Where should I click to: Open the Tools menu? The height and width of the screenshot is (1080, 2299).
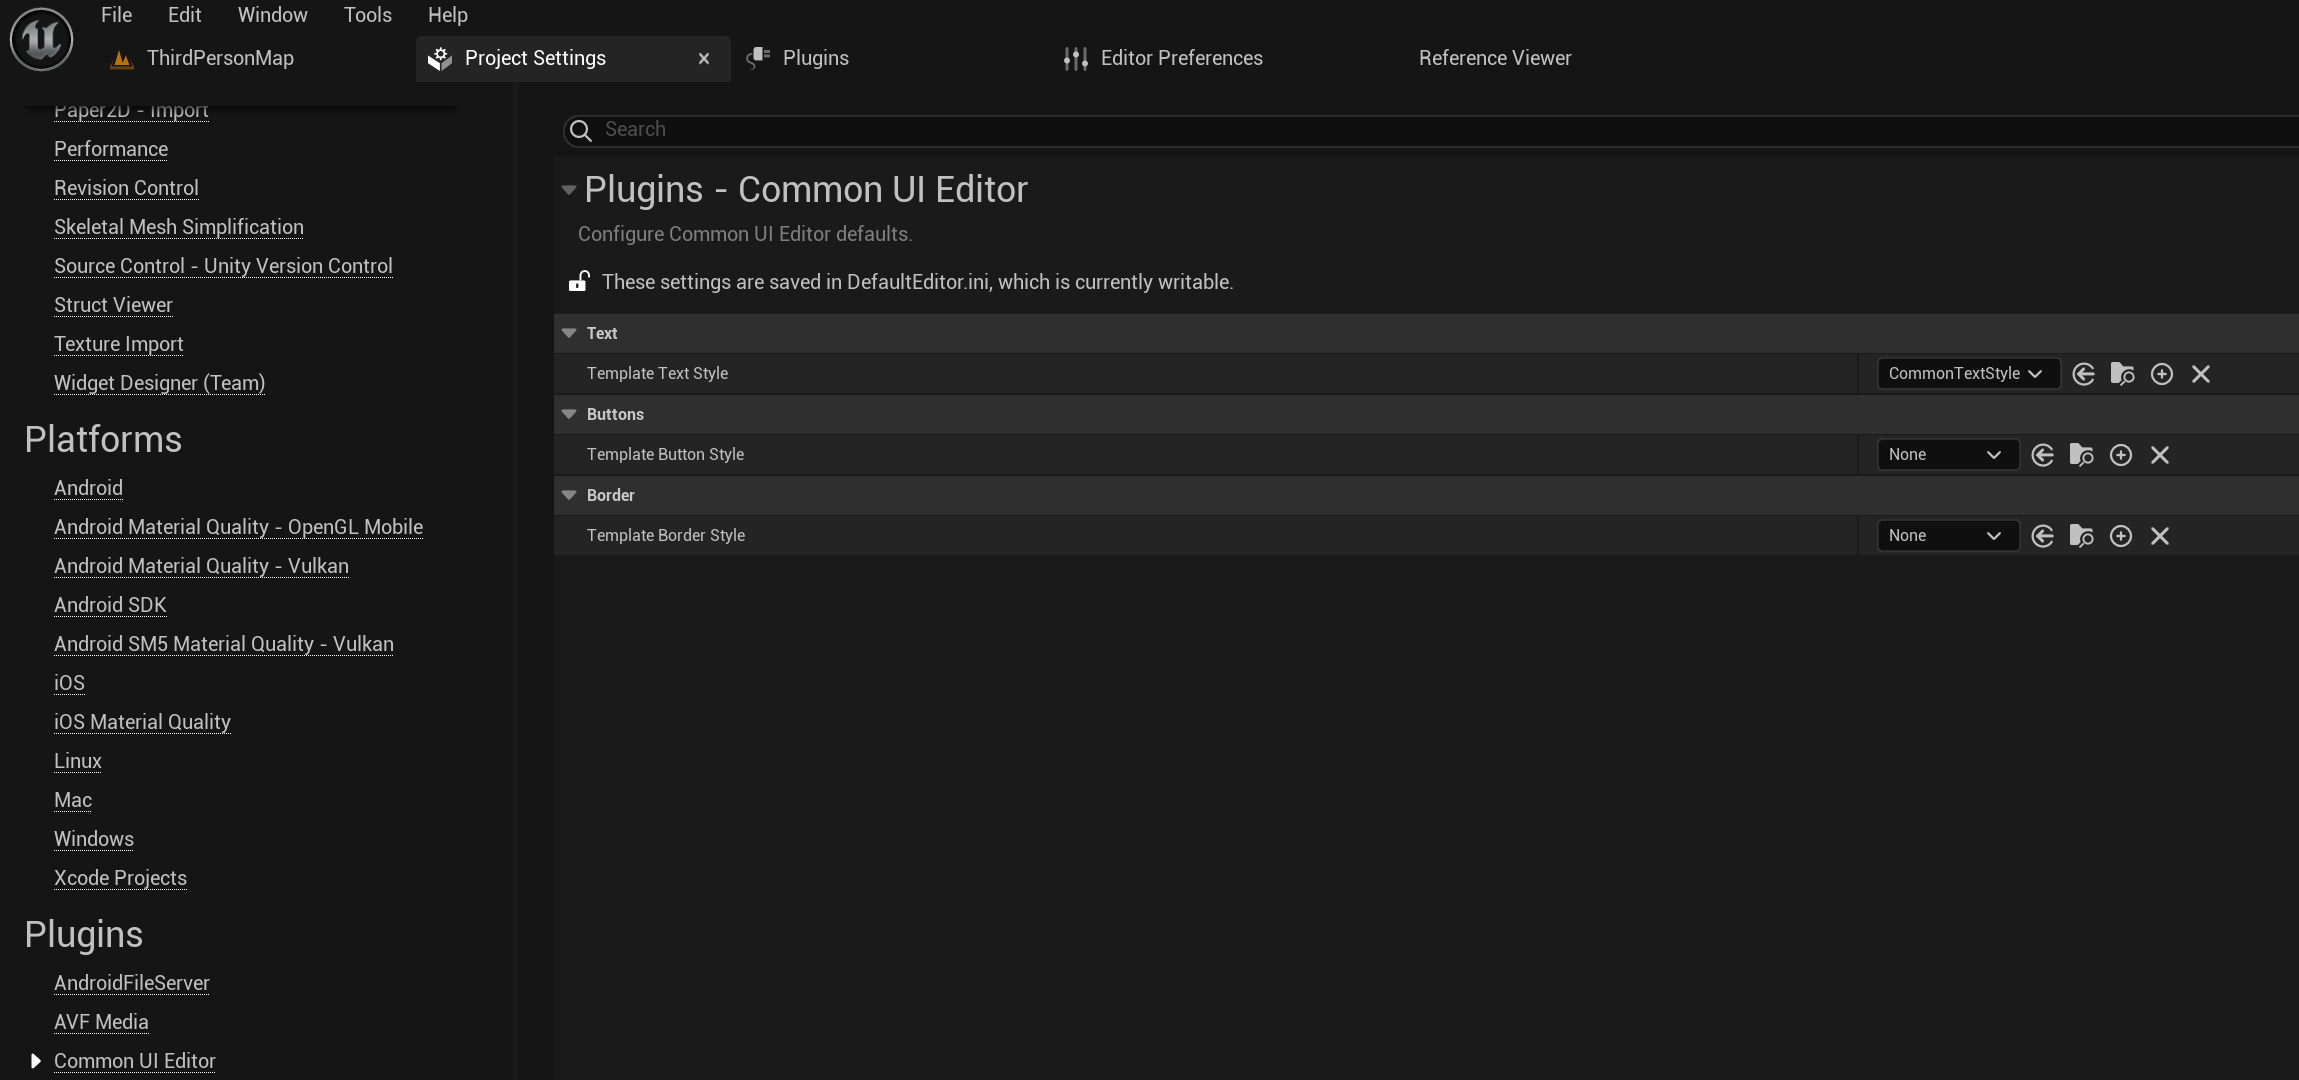pos(367,15)
